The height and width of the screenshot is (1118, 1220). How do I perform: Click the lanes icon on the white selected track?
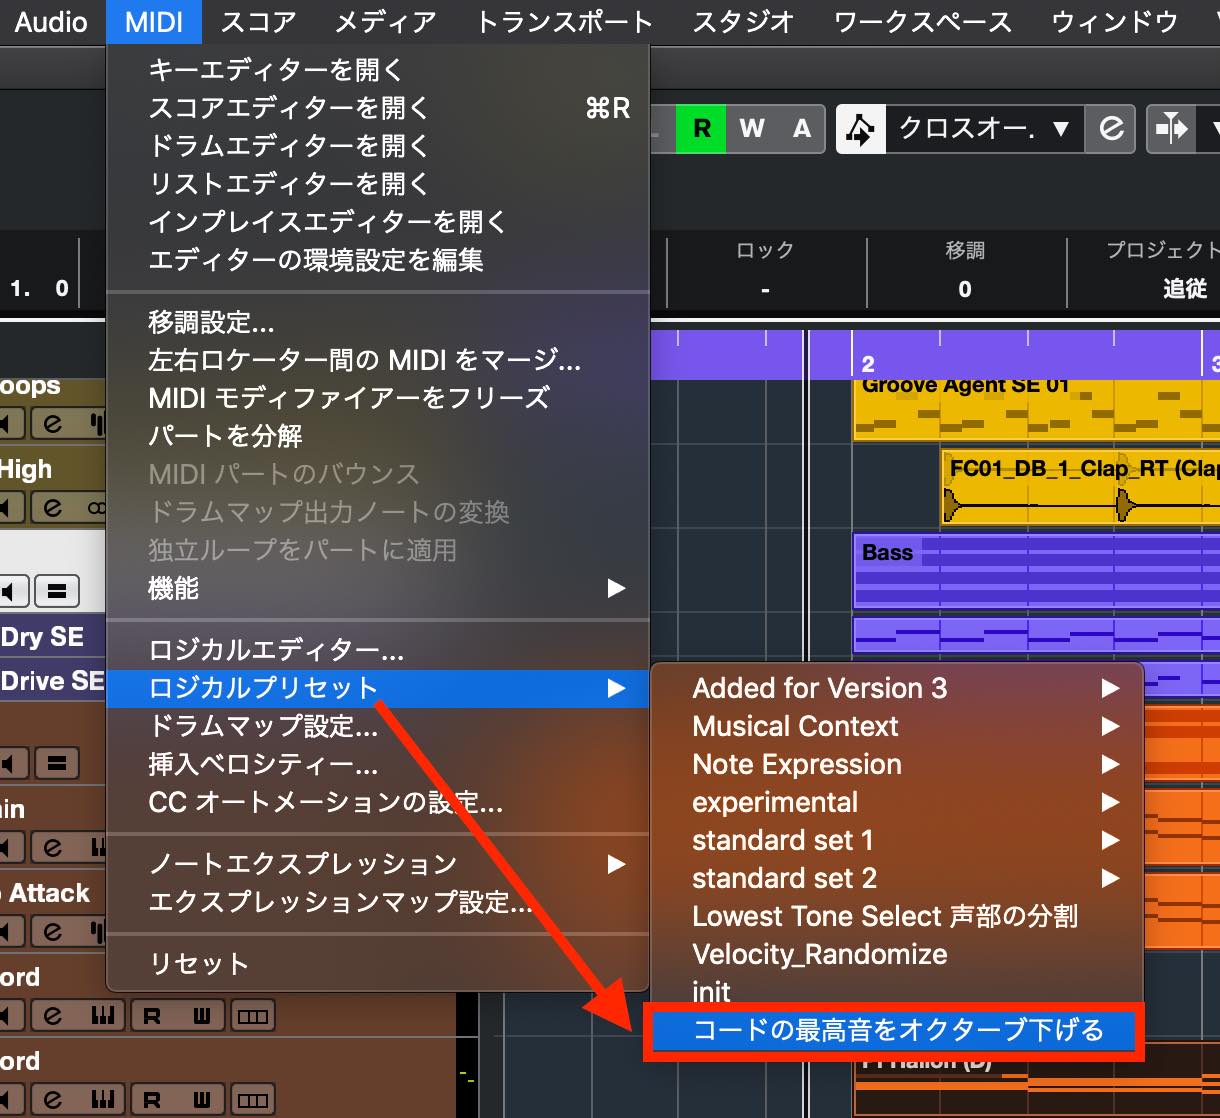tap(57, 591)
